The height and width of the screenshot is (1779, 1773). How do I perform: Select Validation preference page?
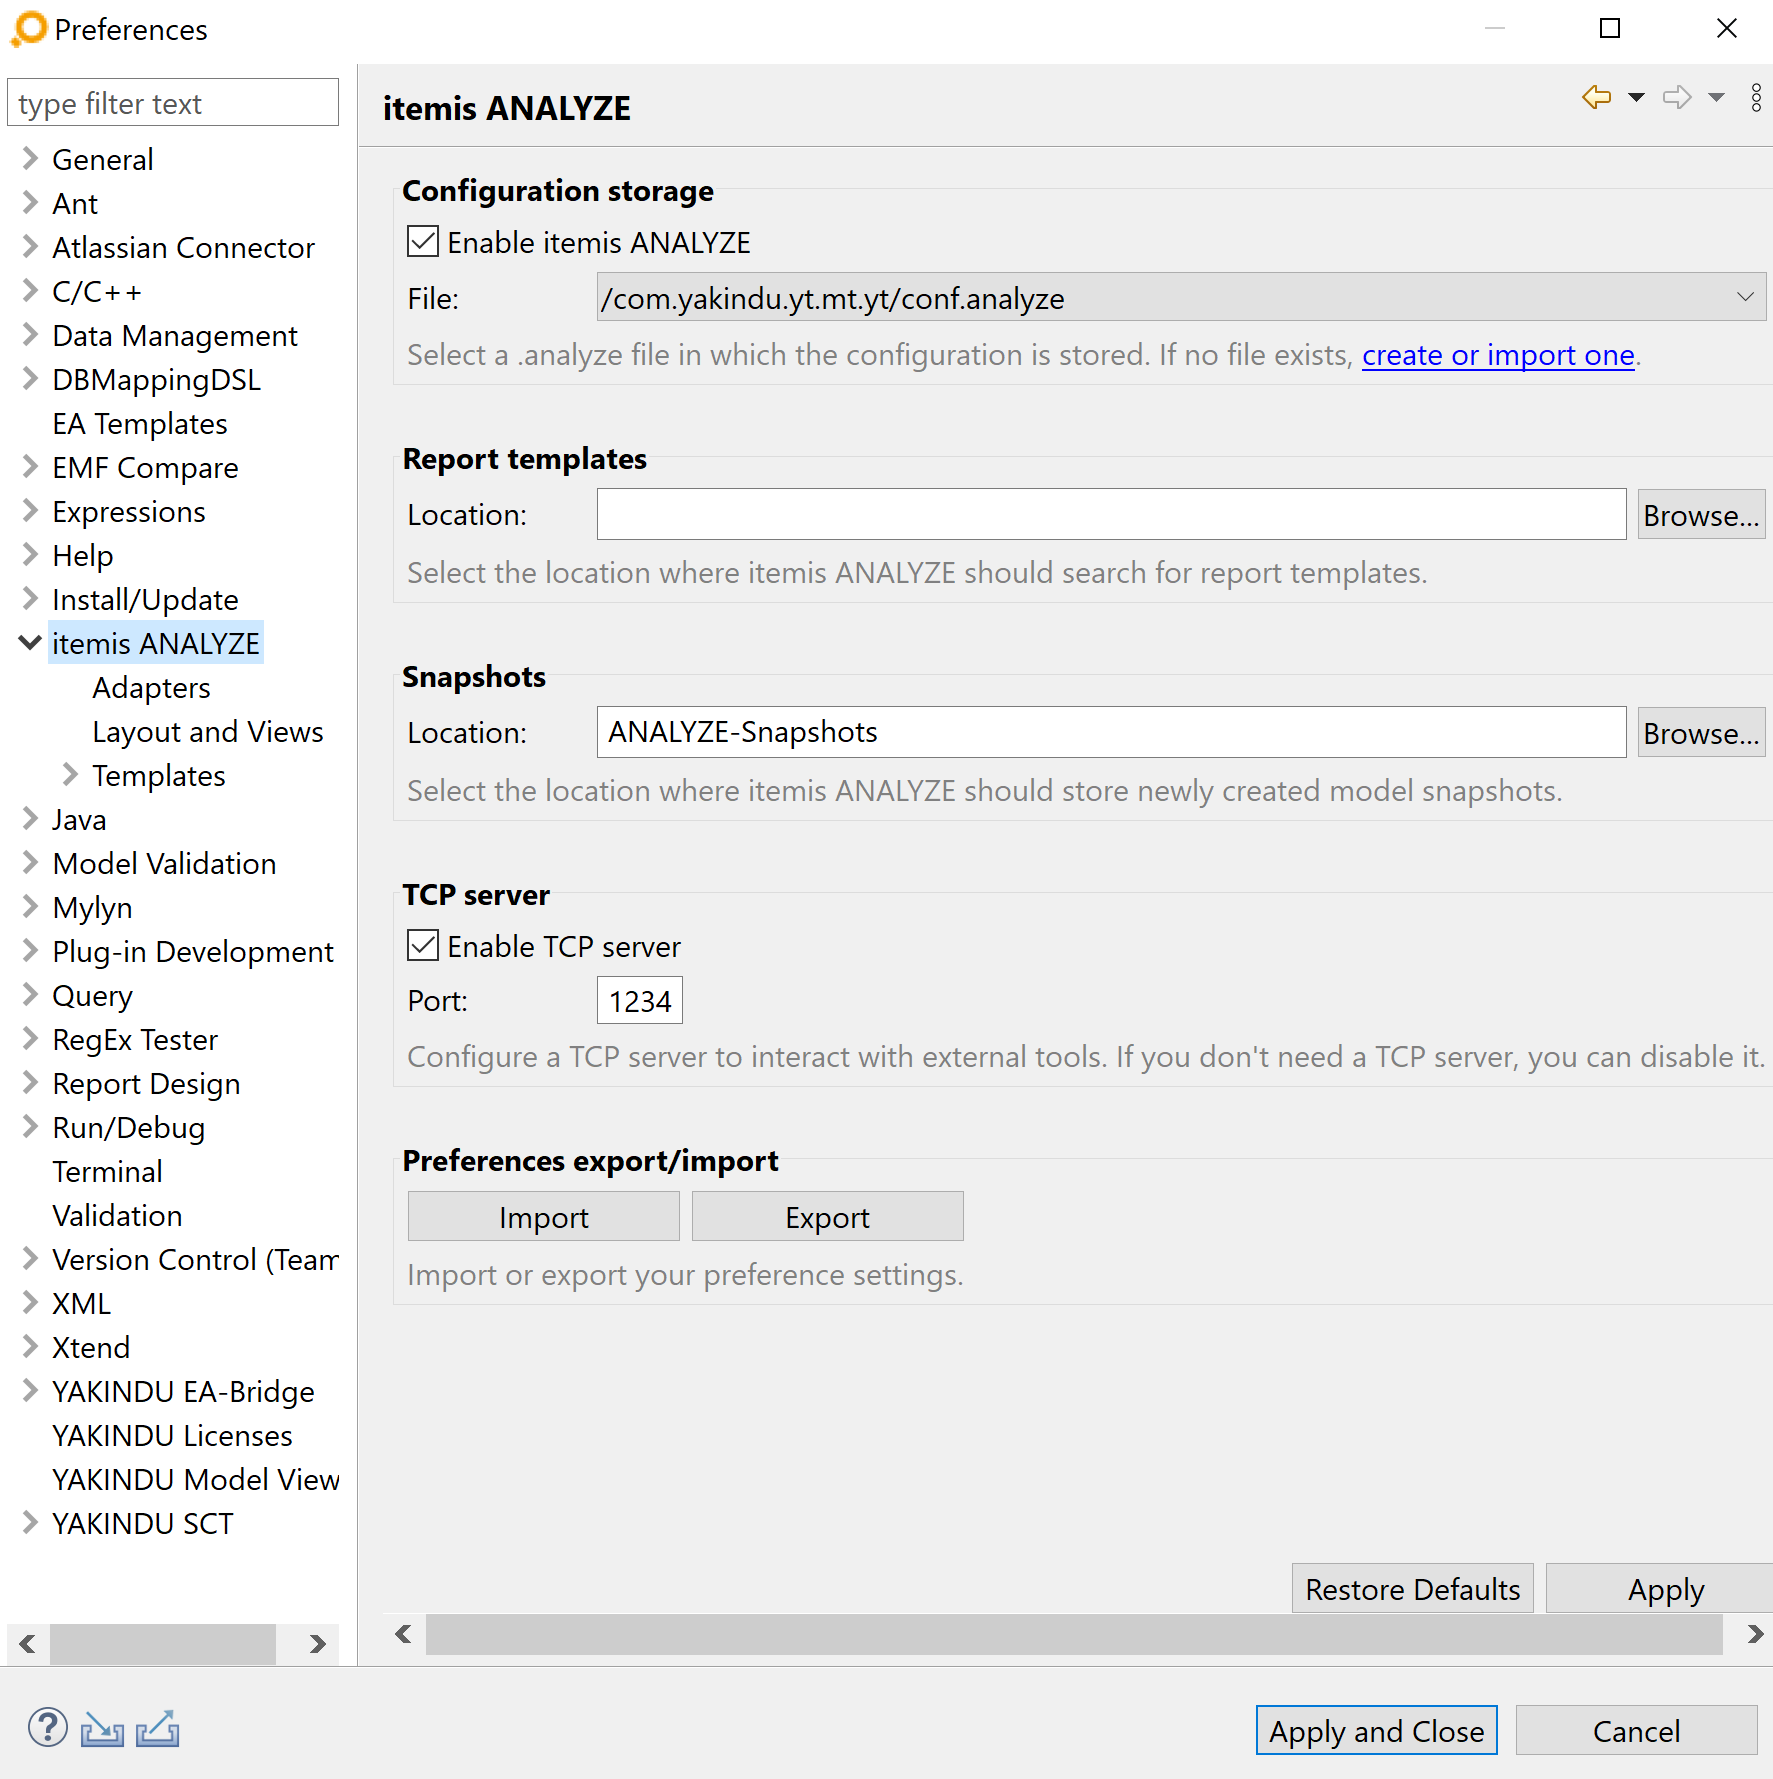point(118,1216)
